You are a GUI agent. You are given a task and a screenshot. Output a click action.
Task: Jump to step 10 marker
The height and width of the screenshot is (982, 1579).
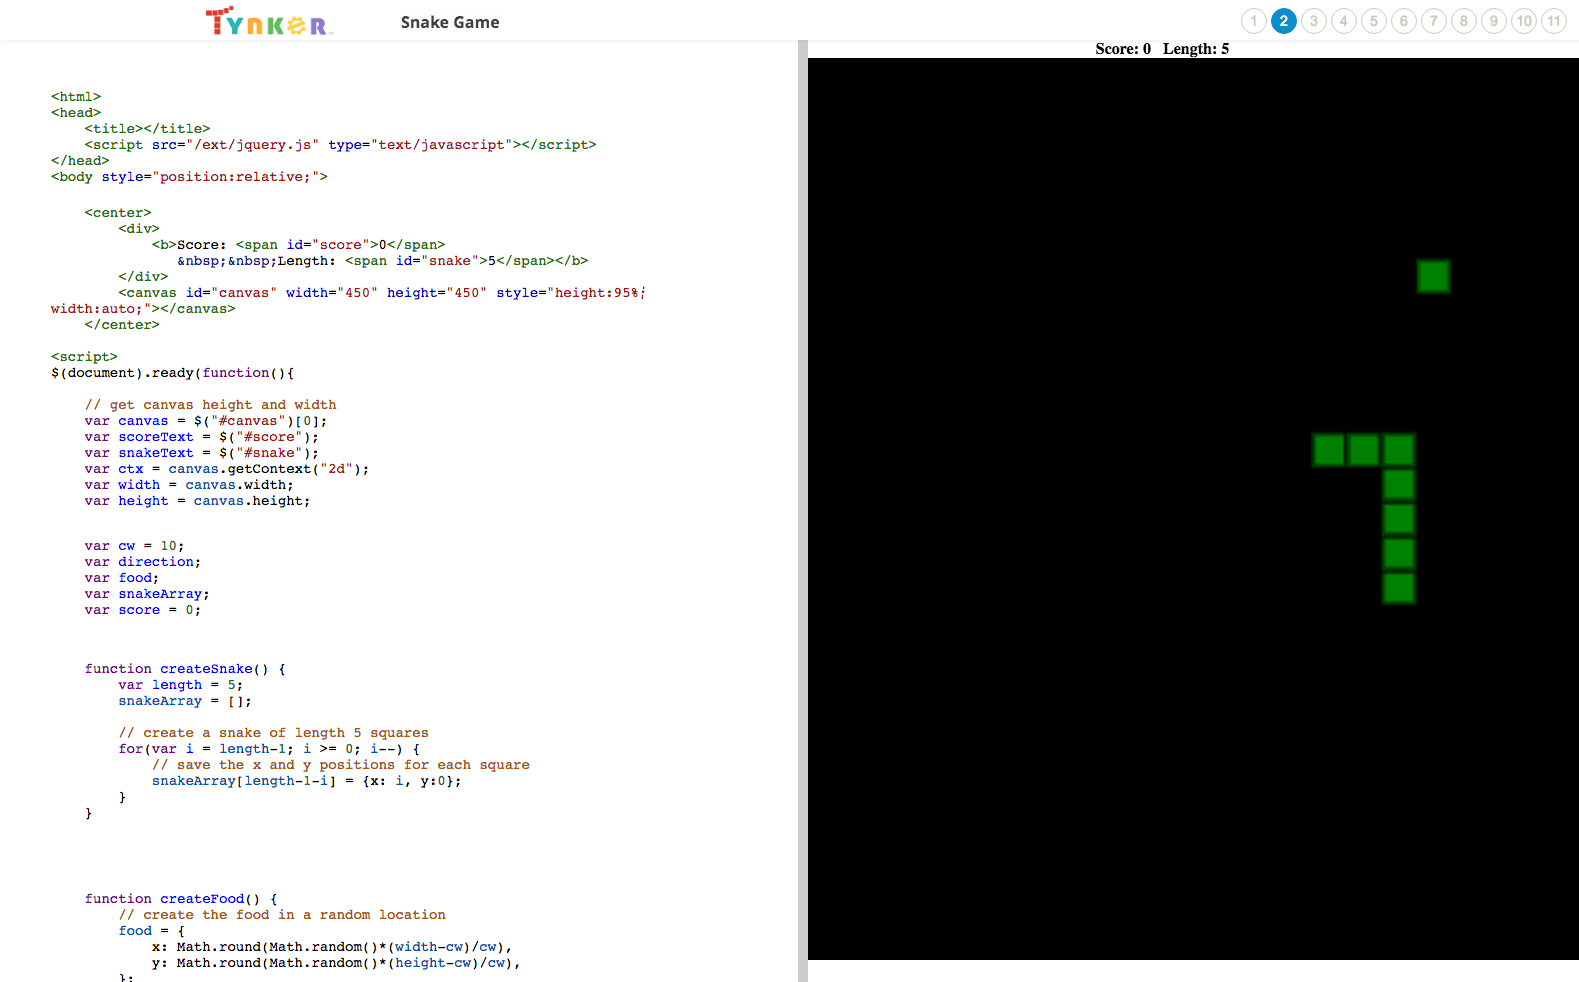point(1523,21)
